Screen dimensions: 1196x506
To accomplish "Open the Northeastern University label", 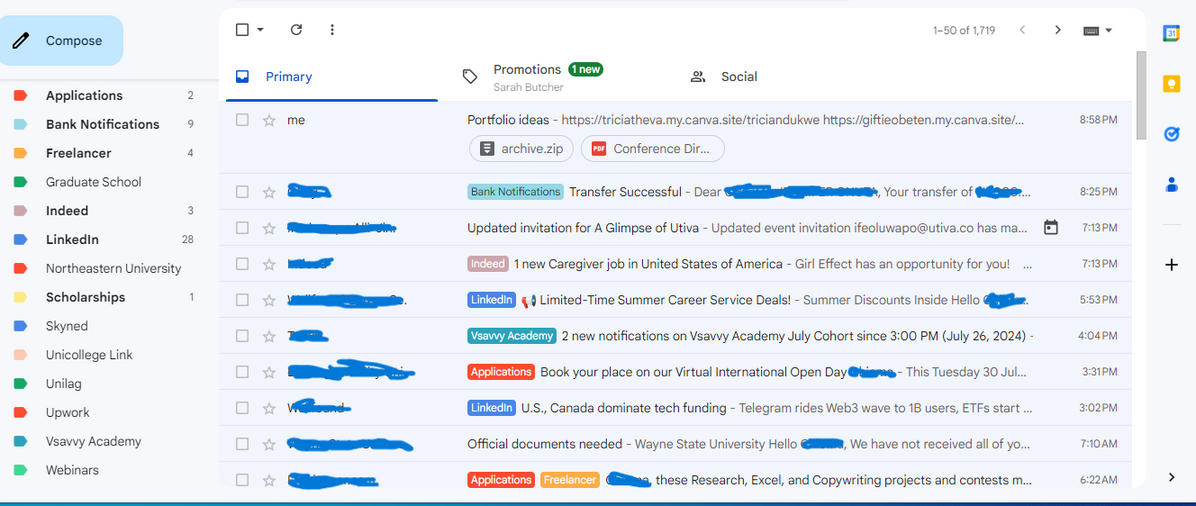I will coord(114,269).
